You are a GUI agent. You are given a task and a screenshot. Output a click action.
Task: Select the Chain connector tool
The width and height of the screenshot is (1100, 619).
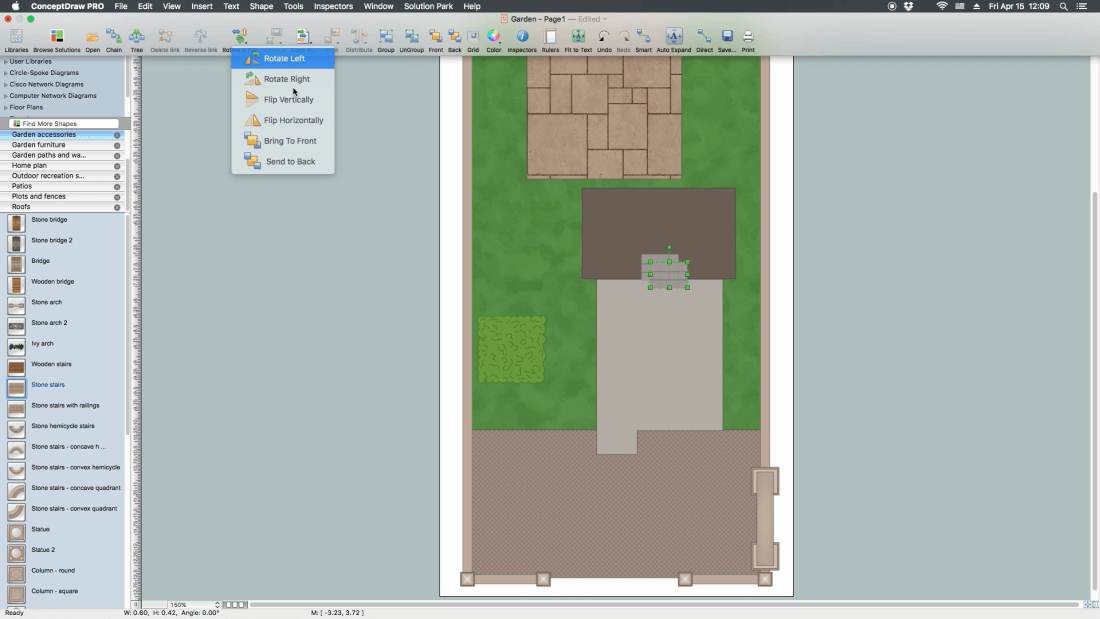pos(114,39)
